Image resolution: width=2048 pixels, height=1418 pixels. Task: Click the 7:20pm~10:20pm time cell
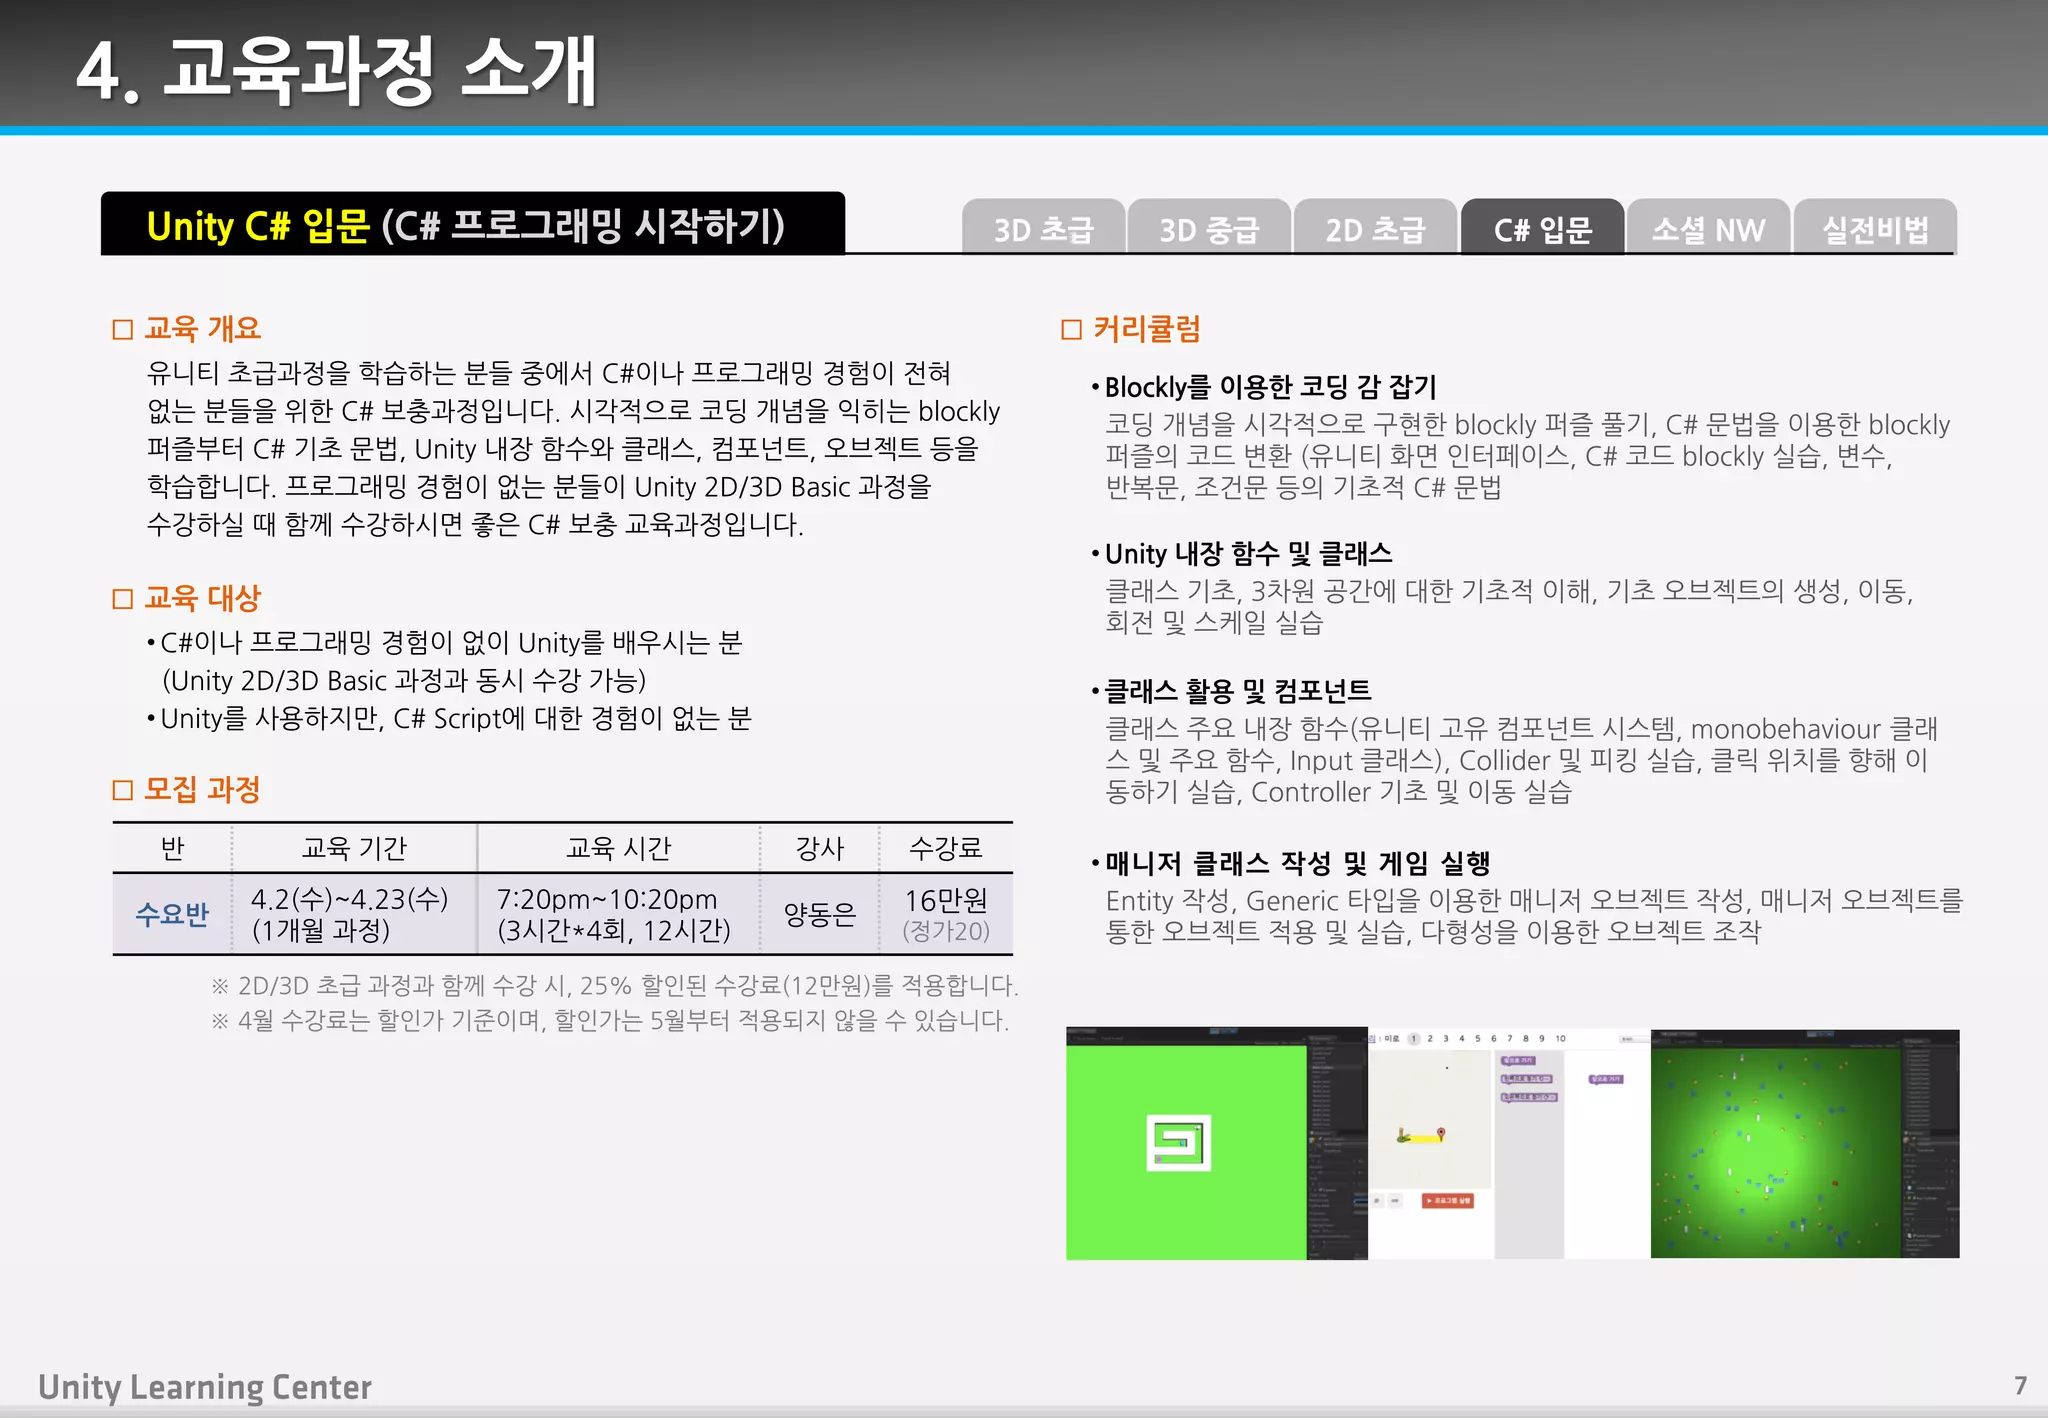(x=618, y=914)
